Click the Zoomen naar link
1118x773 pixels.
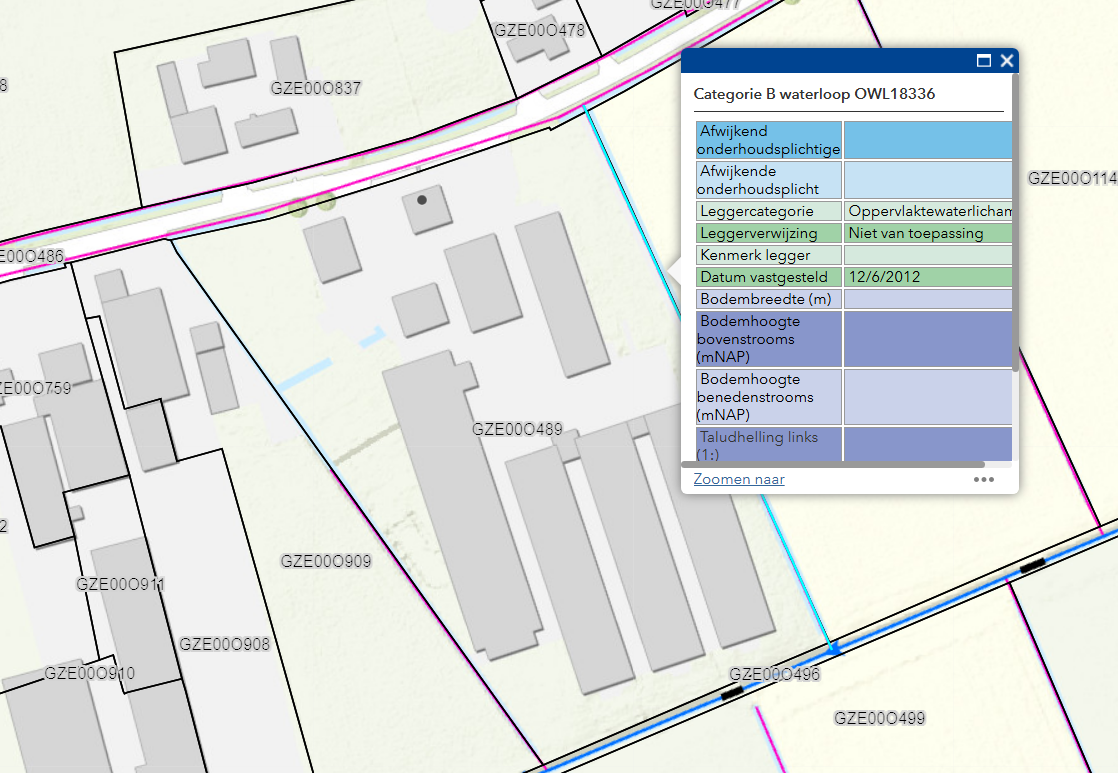click(739, 479)
